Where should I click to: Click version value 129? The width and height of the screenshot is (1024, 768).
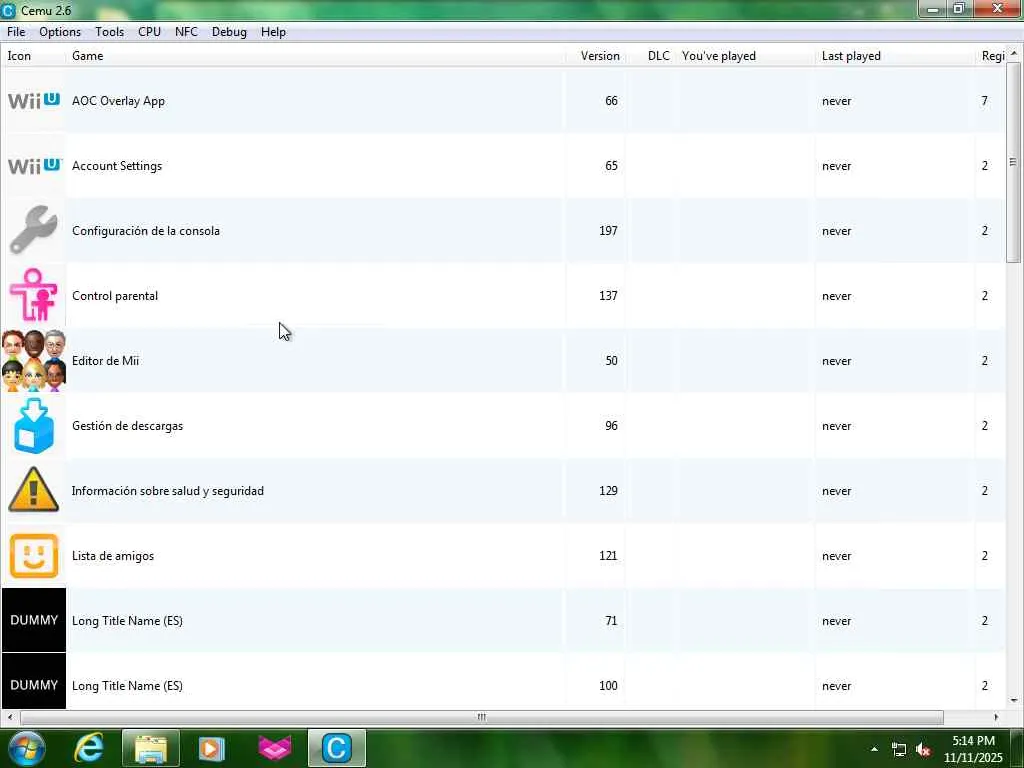pos(608,490)
